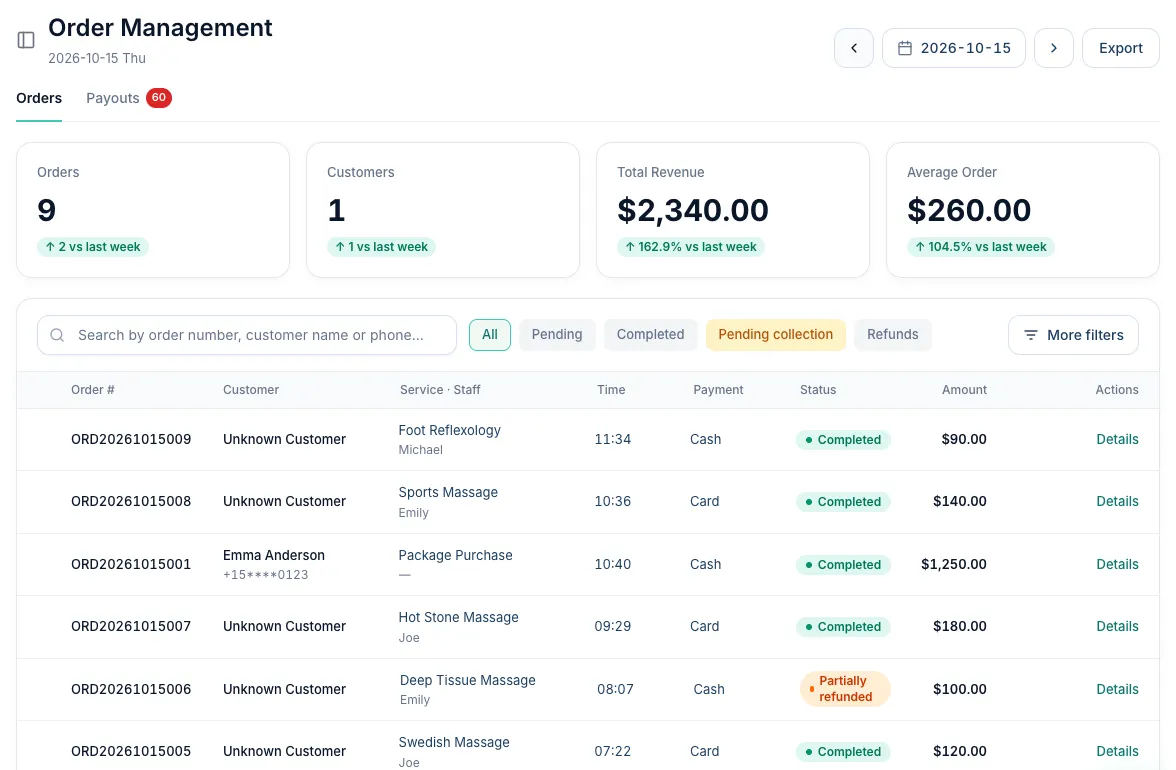
Task: Click the Average Order $260.00 card
Action: 1023,210
